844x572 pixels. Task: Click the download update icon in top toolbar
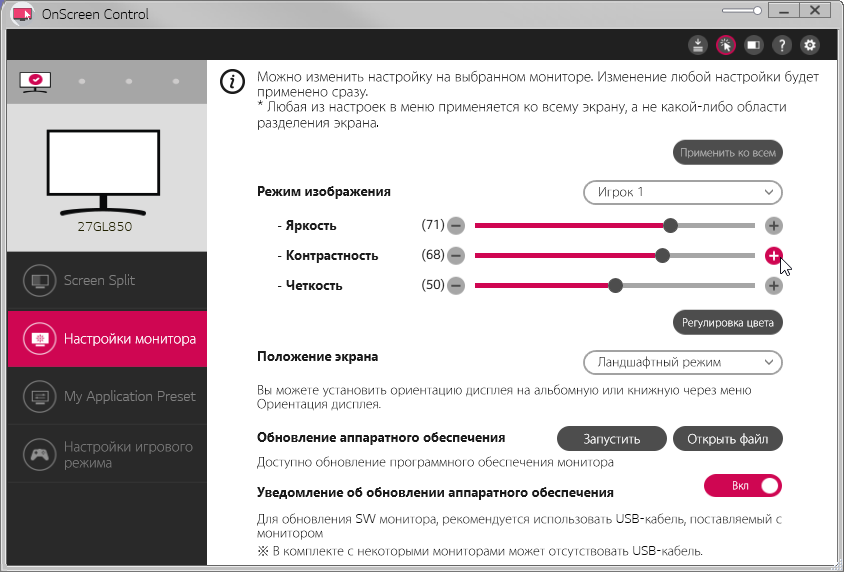(x=698, y=45)
